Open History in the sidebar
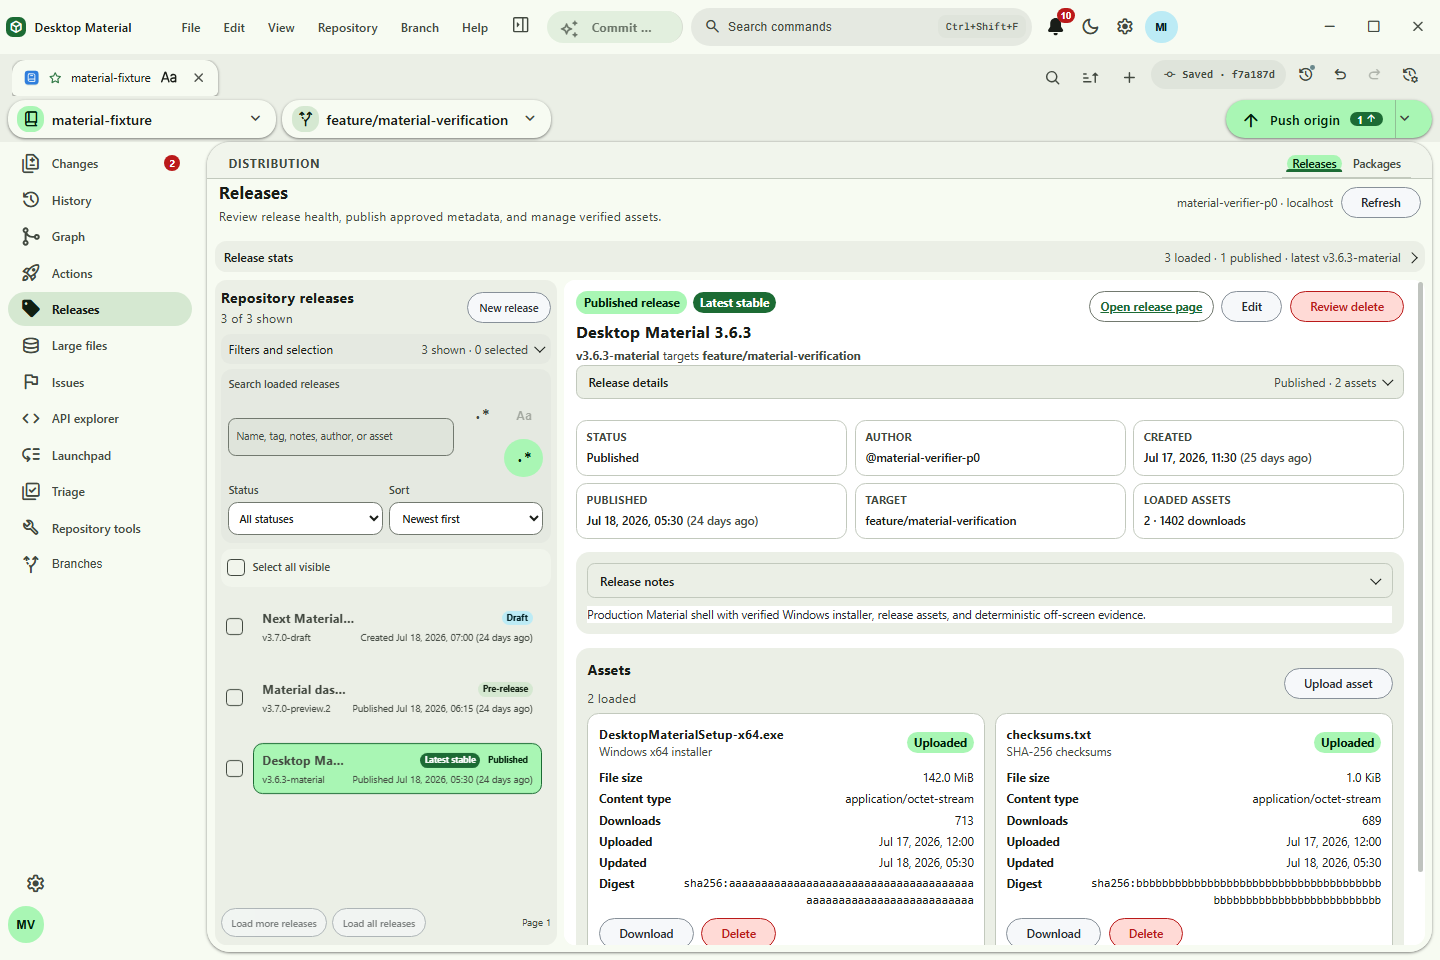 pos(100,201)
